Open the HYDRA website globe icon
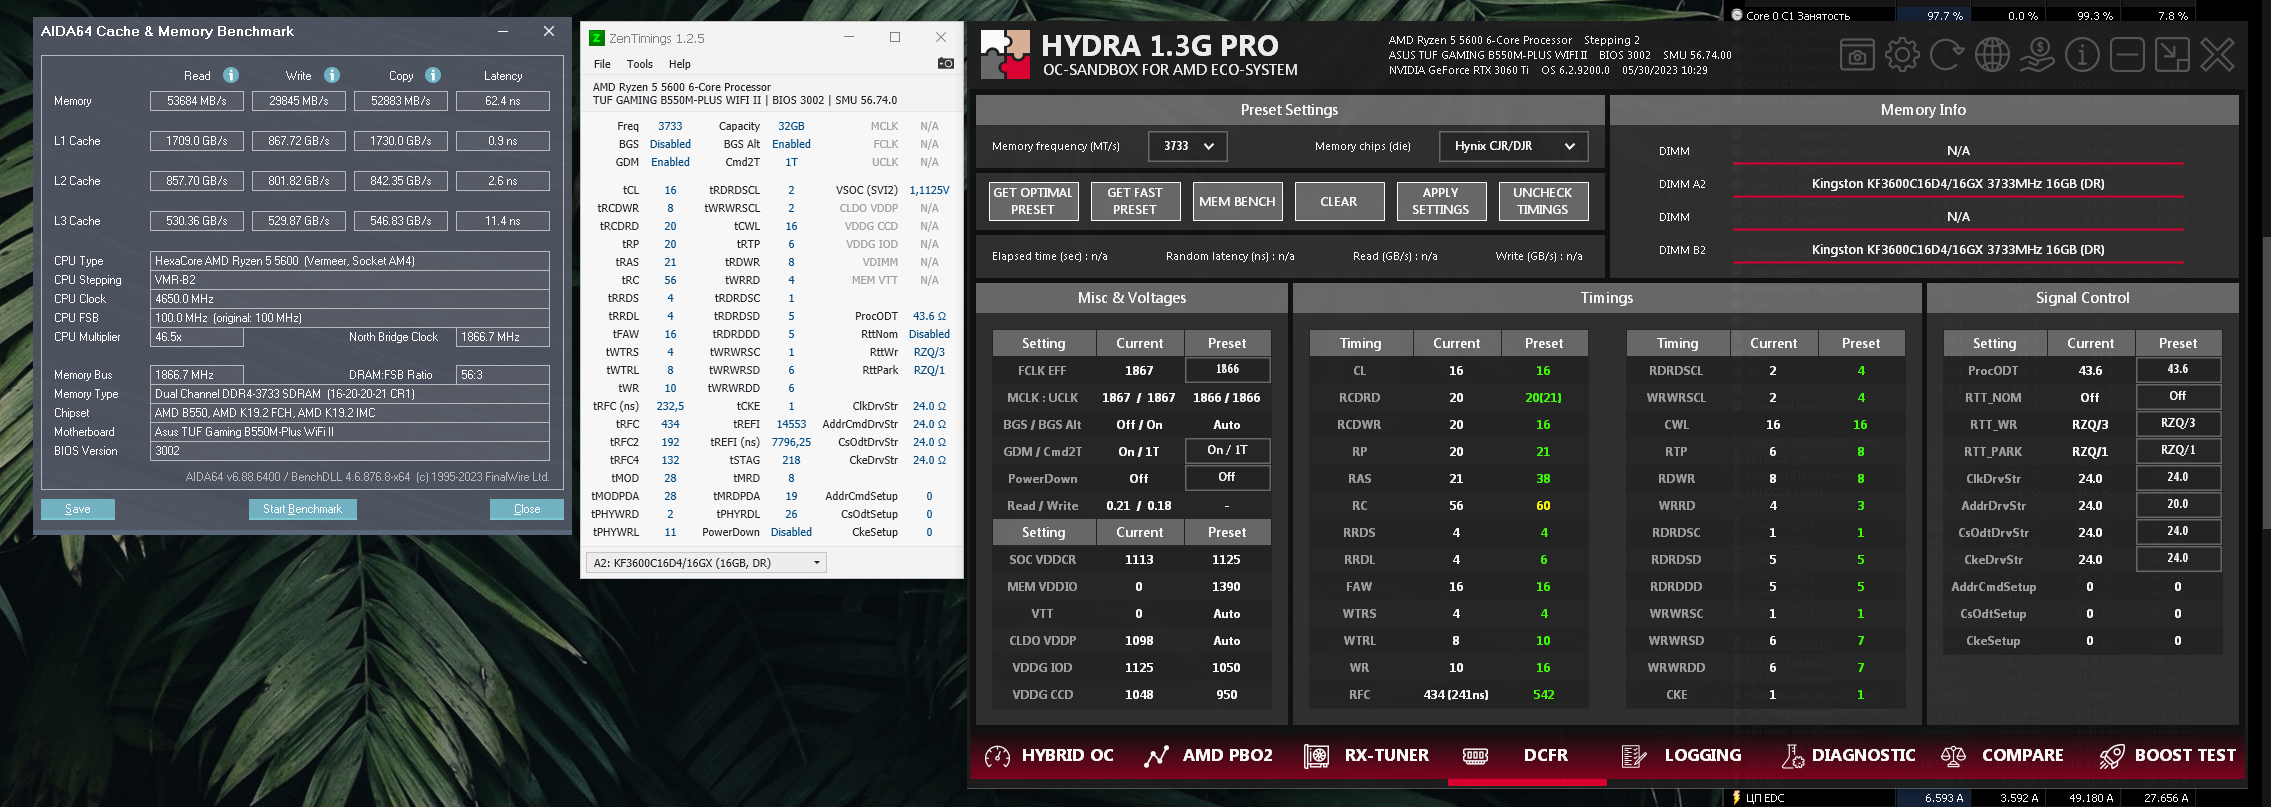The height and width of the screenshot is (807, 2271). [x=1992, y=55]
